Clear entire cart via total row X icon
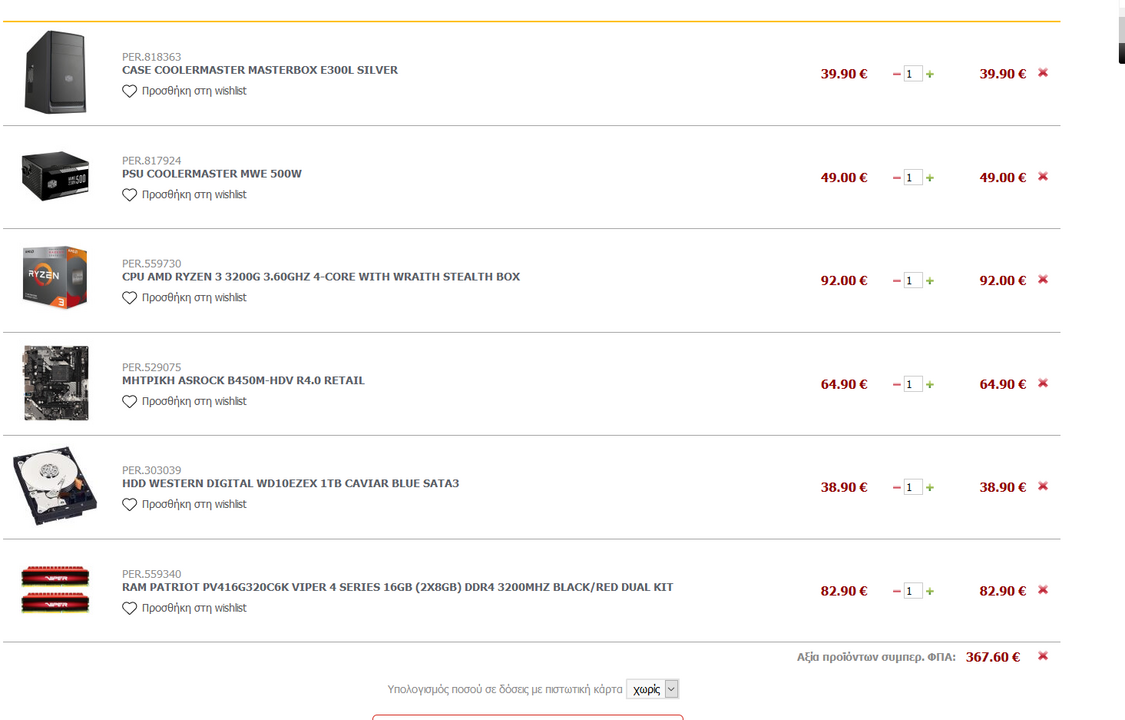 tap(1043, 655)
